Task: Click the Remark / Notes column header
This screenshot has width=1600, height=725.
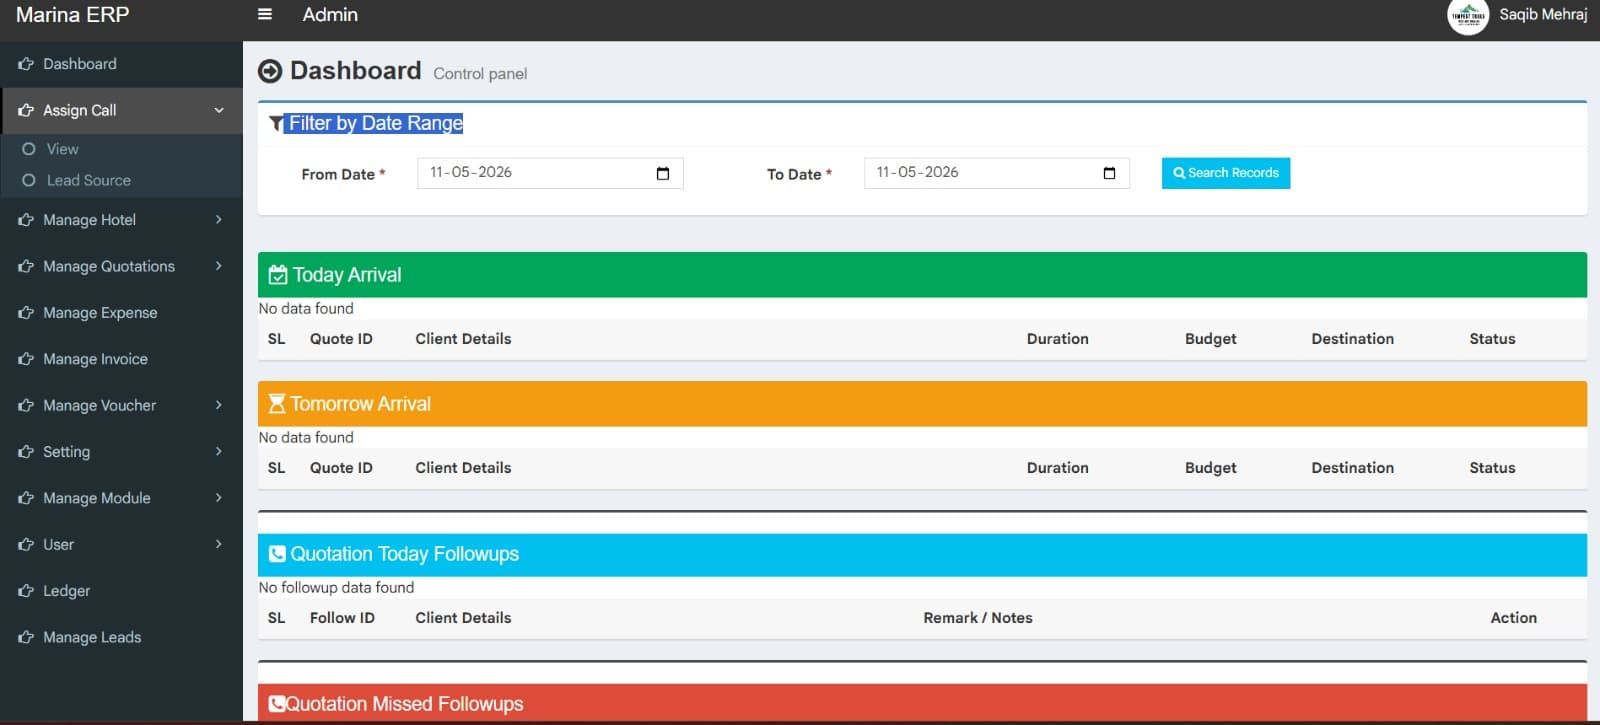Action: 978,618
